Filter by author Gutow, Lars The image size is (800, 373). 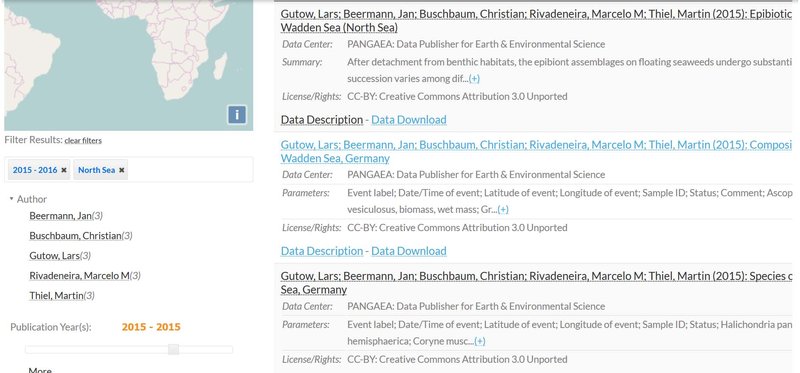(x=55, y=256)
